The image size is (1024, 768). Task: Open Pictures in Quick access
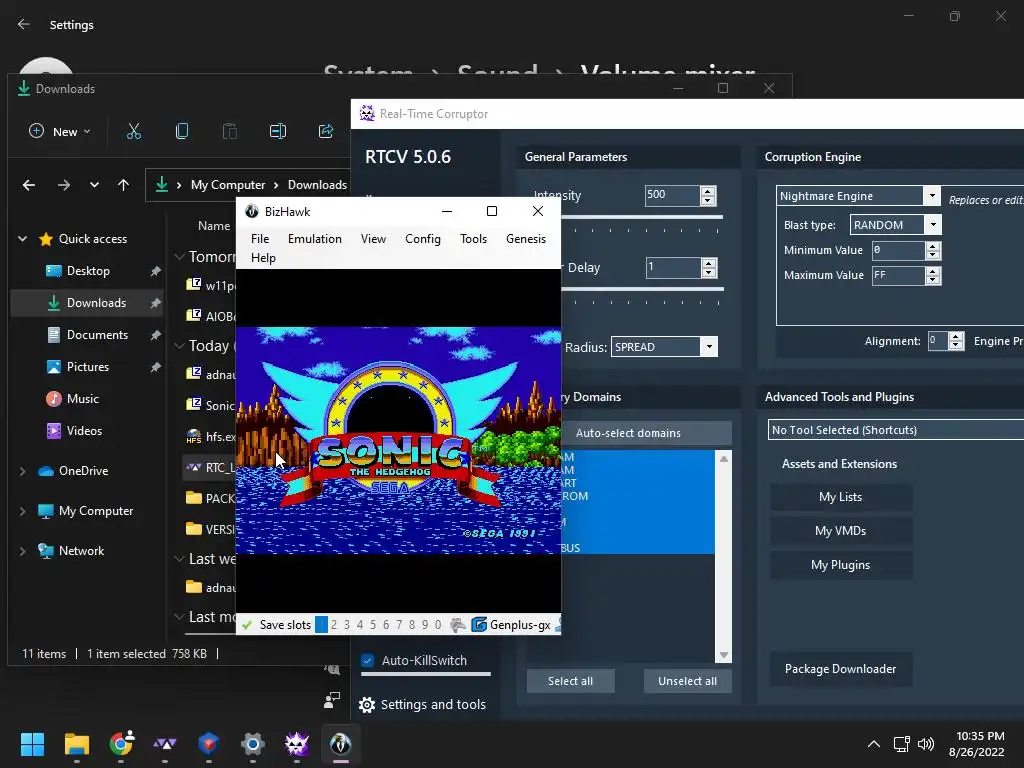pyautogui.click(x=88, y=367)
